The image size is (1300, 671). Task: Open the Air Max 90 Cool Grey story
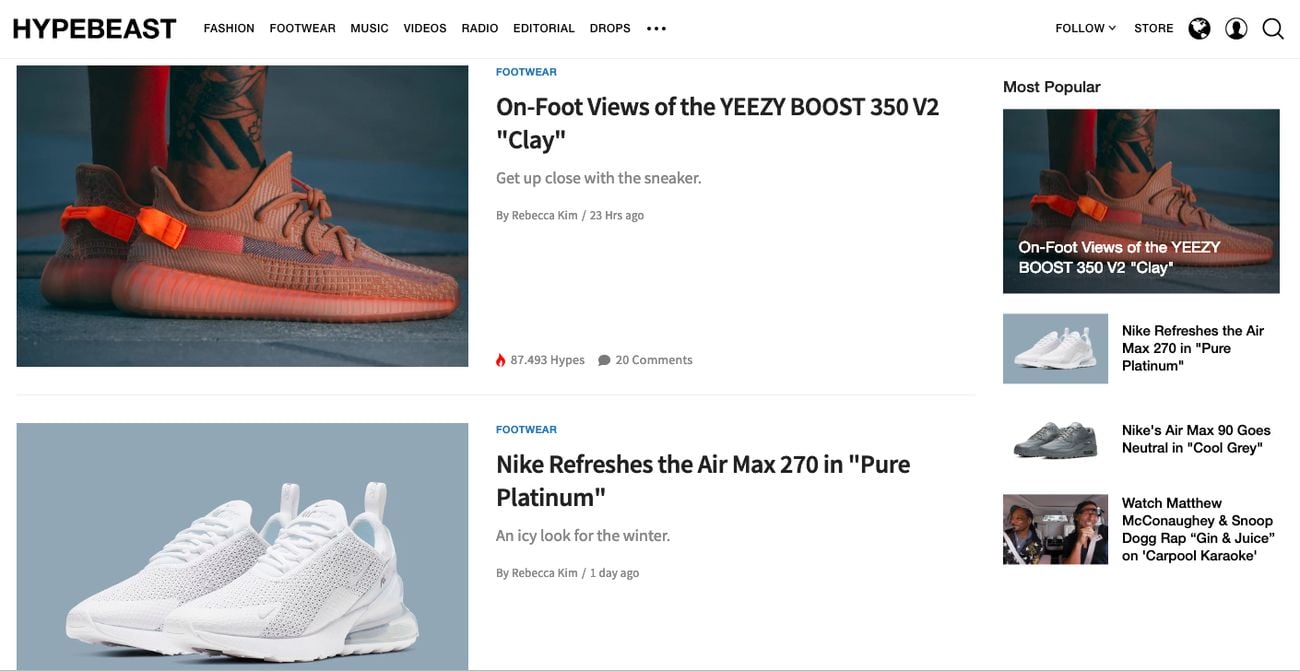click(1197, 438)
